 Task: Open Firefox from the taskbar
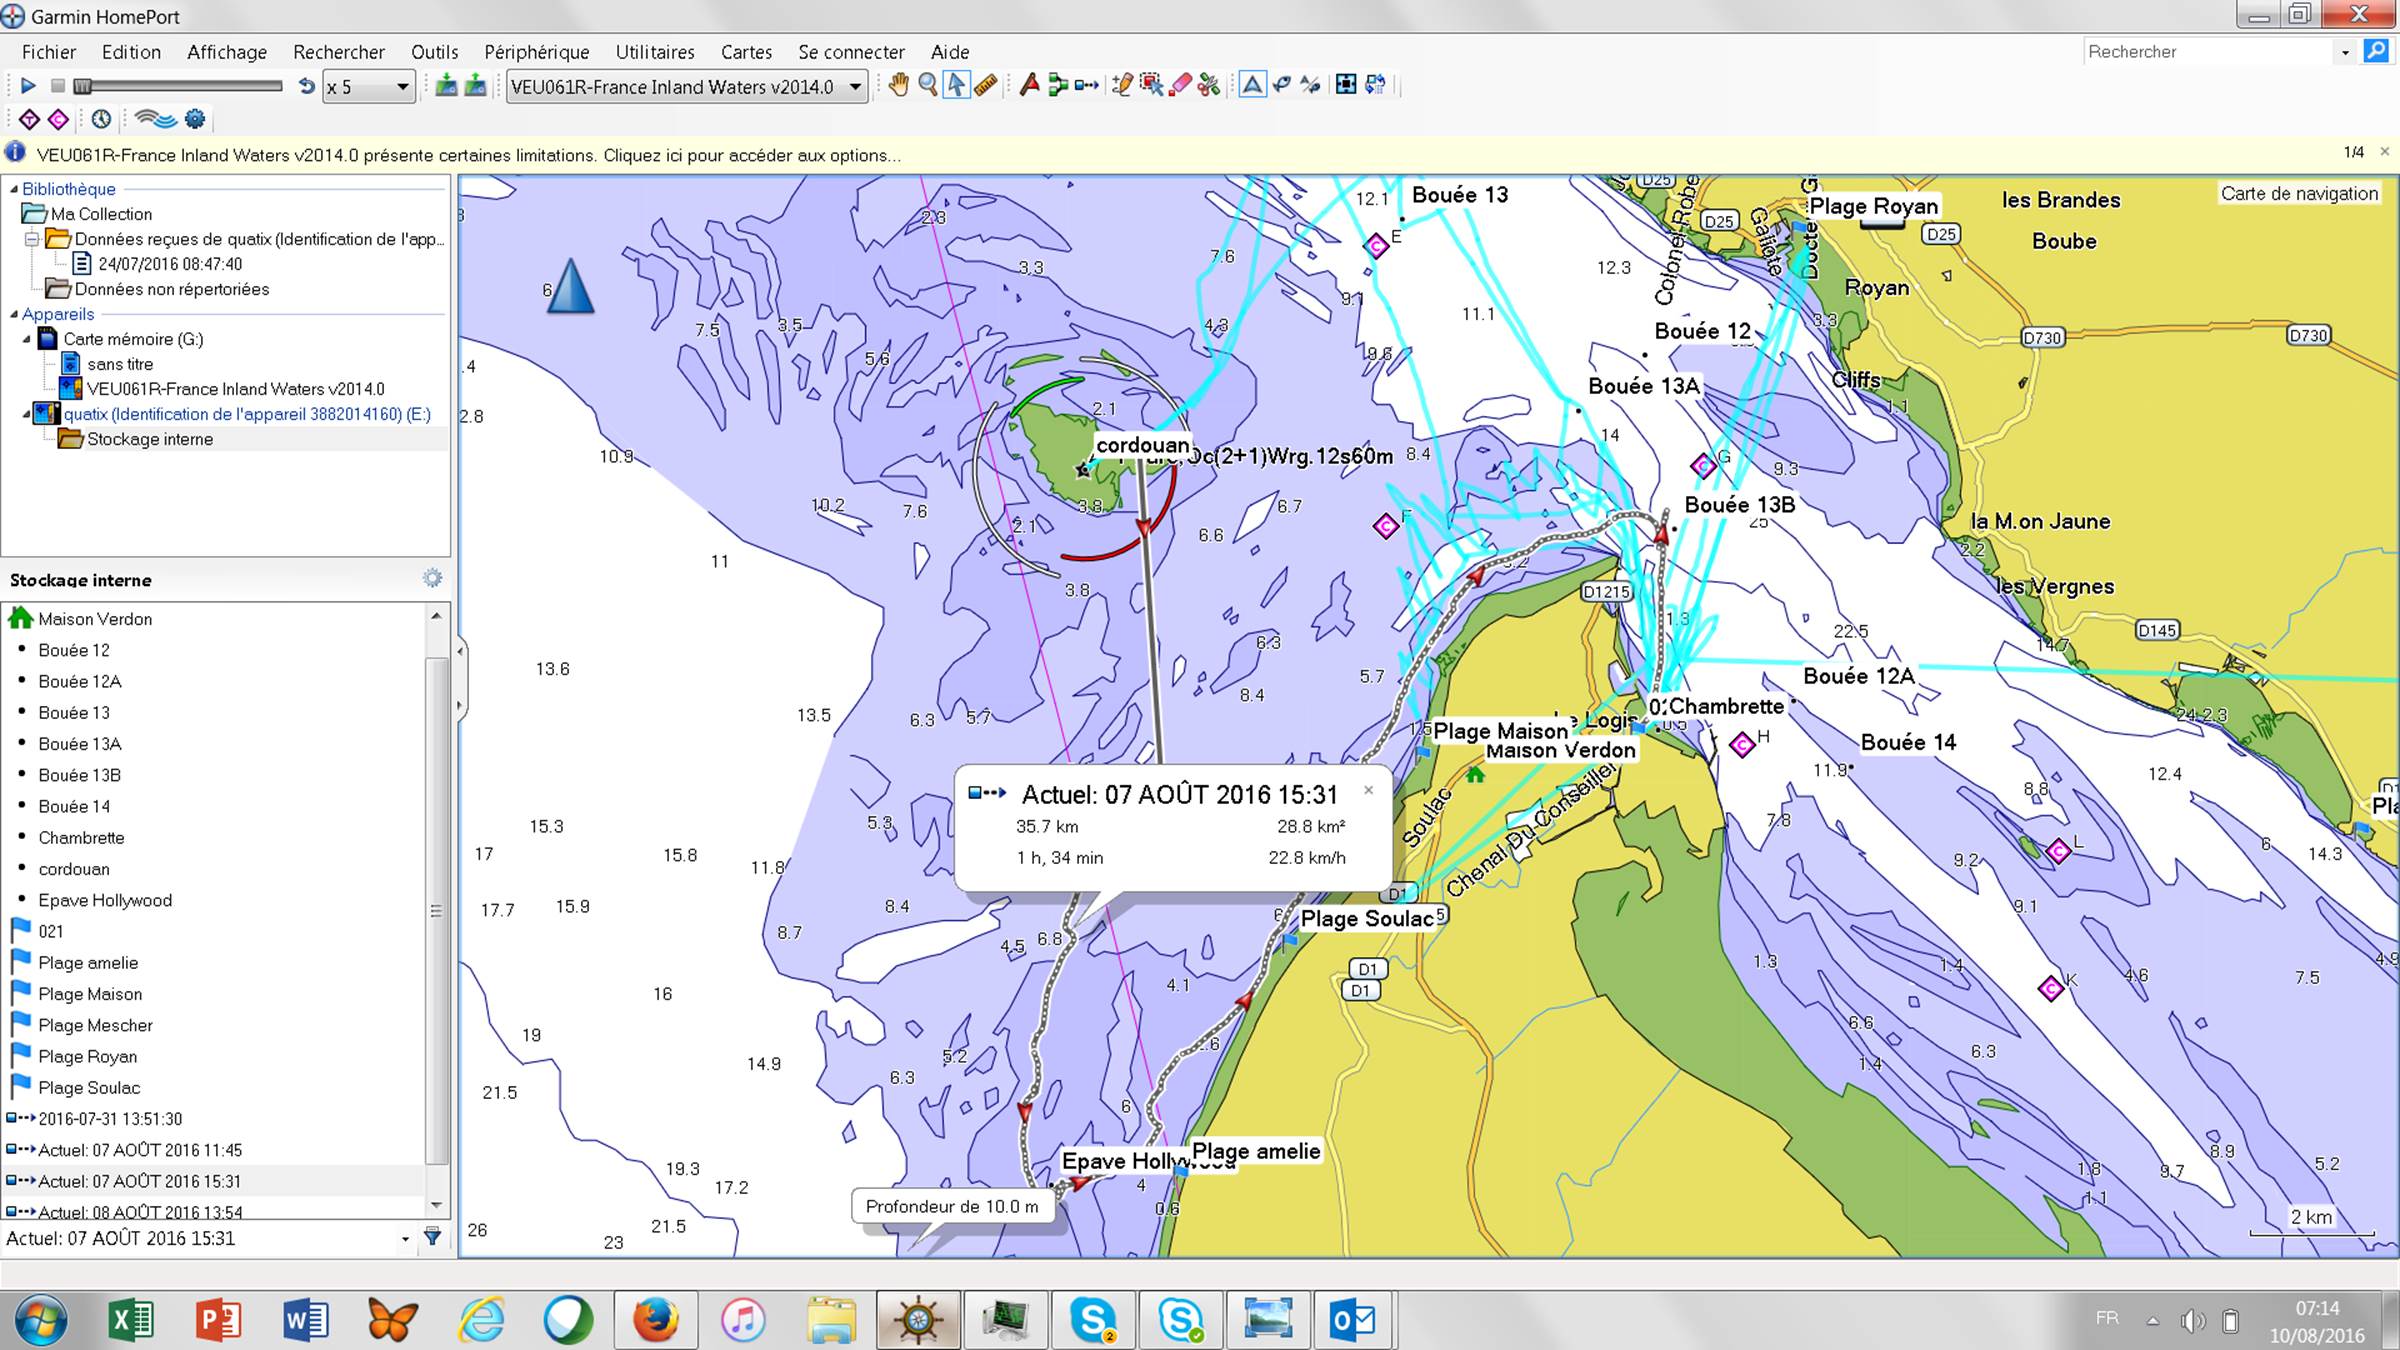[x=655, y=1320]
